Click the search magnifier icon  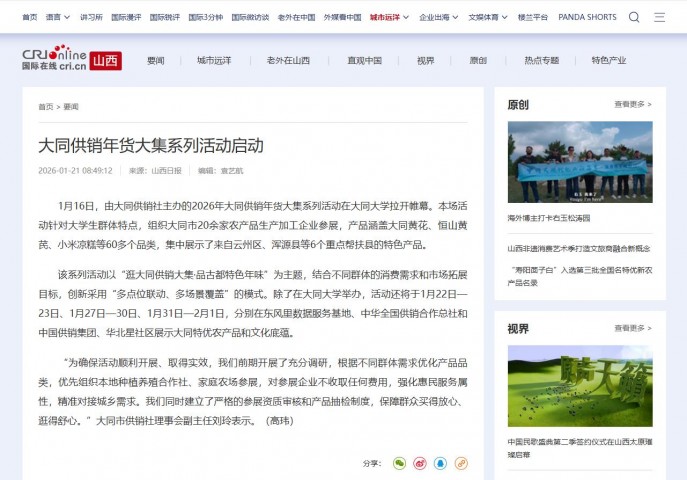(634, 17)
